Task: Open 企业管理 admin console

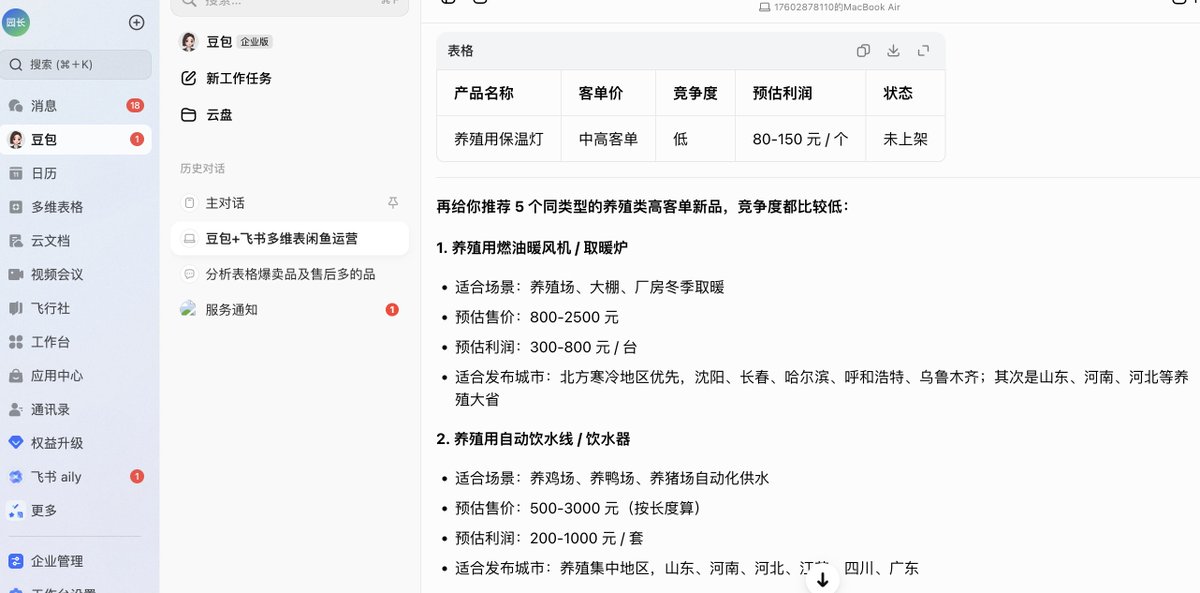Action: [x=76, y=561]
